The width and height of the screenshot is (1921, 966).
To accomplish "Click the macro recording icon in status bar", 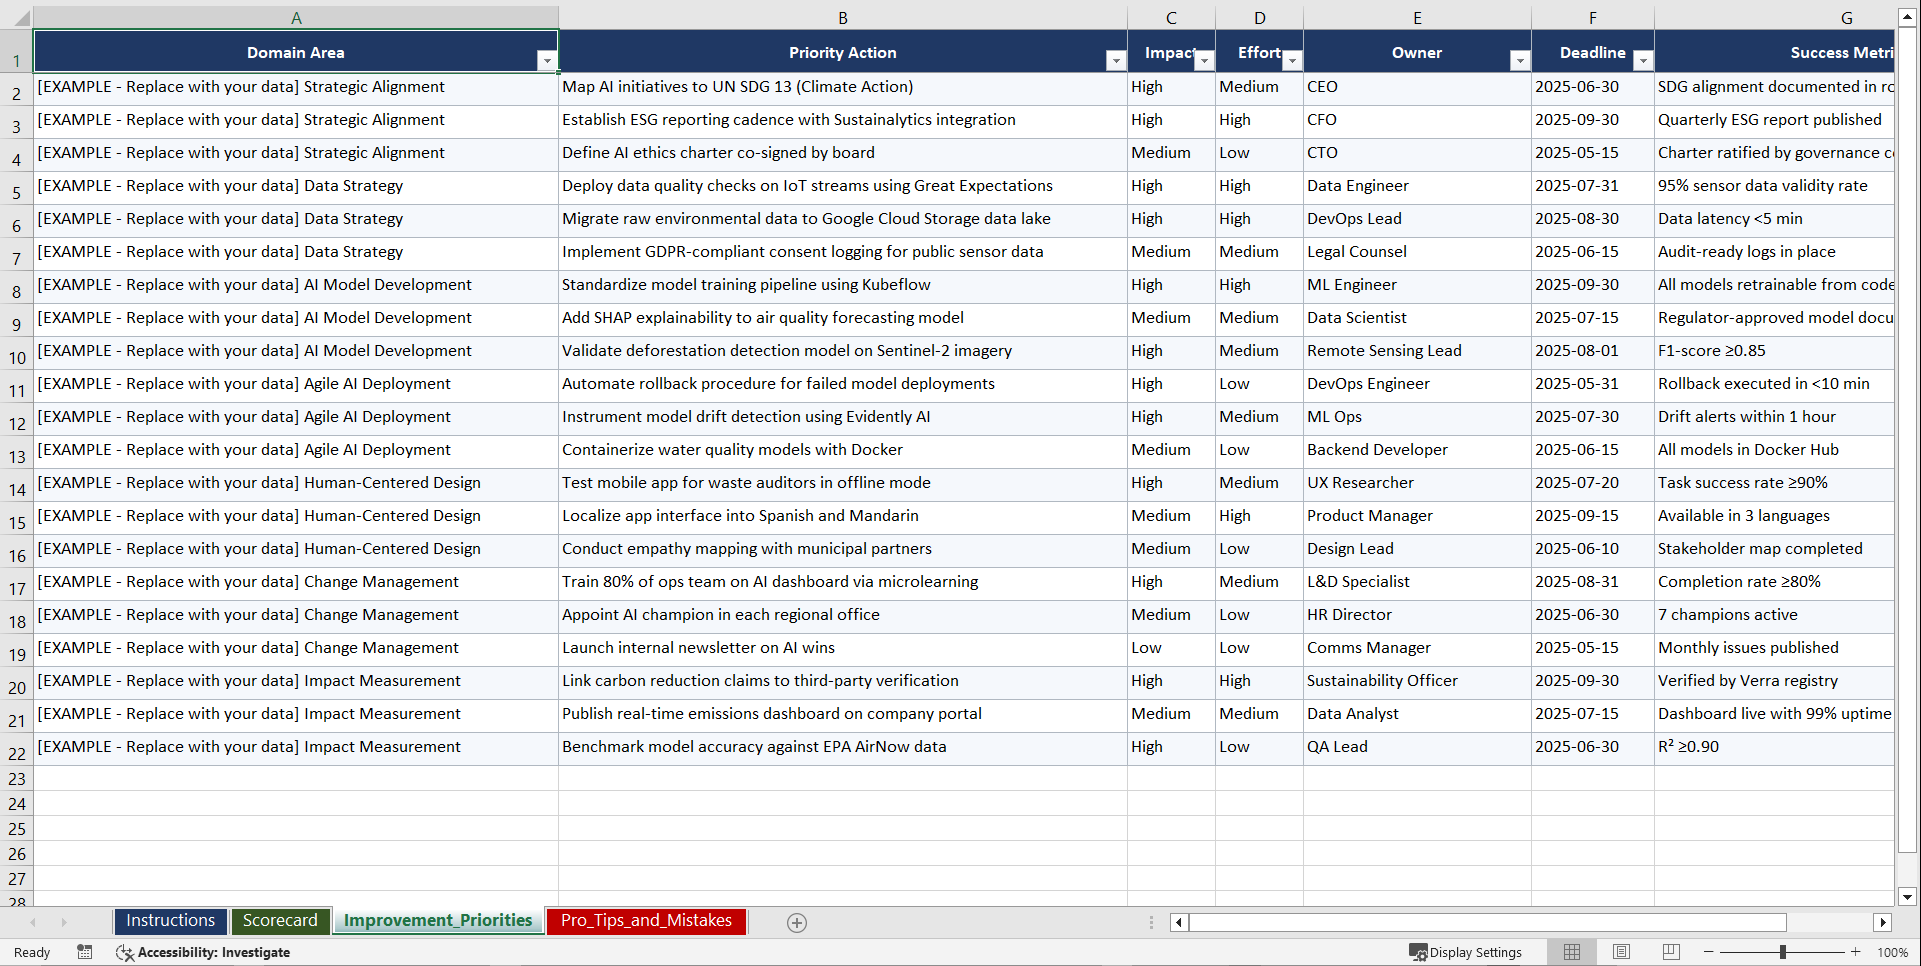I will [85, 952].
